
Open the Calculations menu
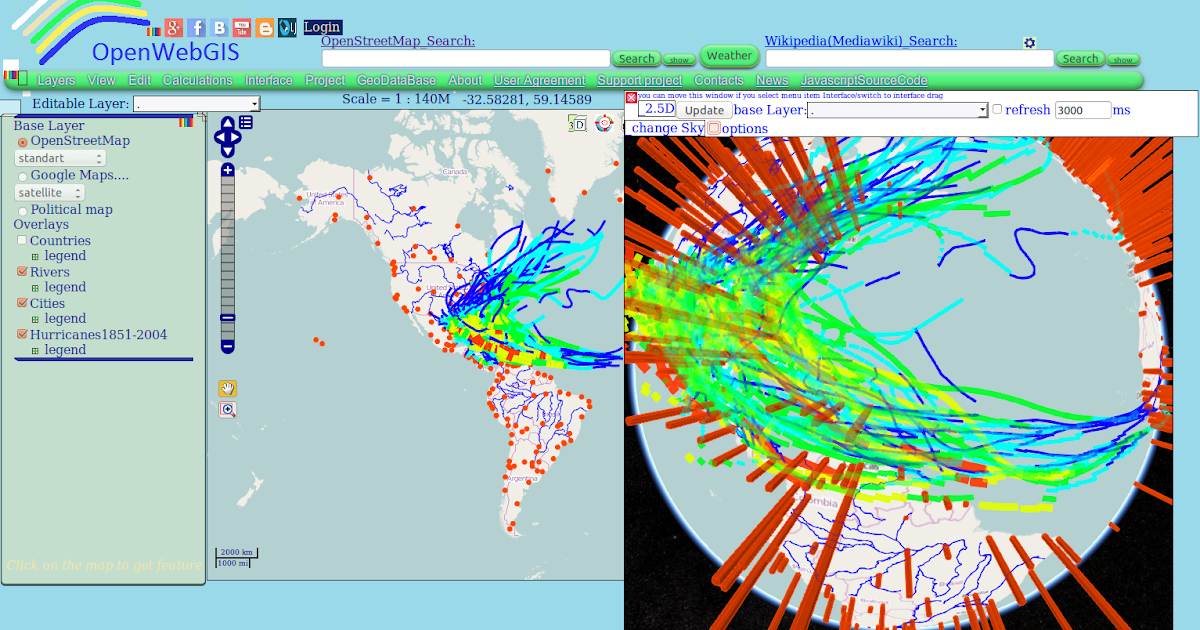[198, 79]
